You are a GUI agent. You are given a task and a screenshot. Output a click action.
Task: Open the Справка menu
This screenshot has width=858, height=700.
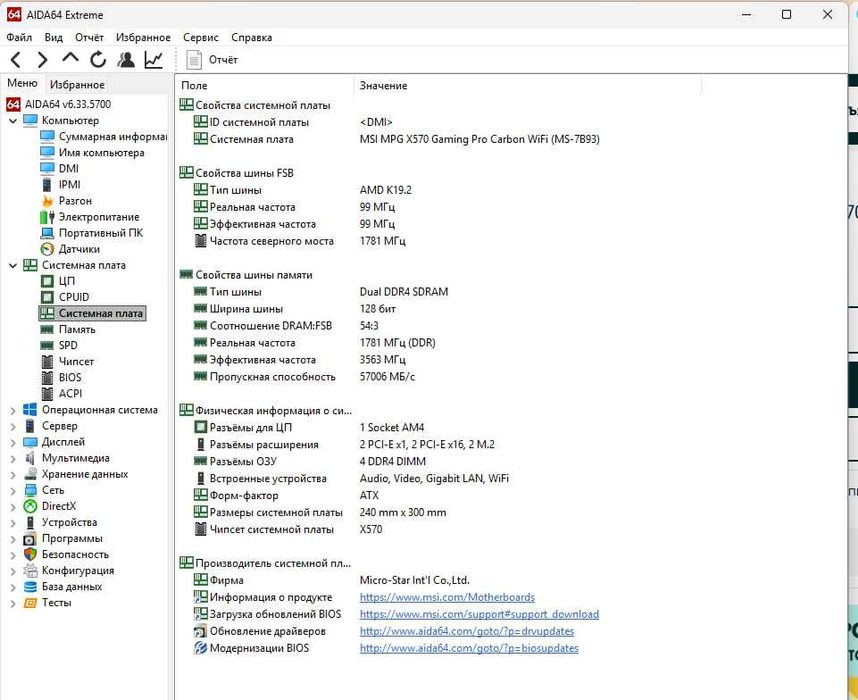[252, 37]
